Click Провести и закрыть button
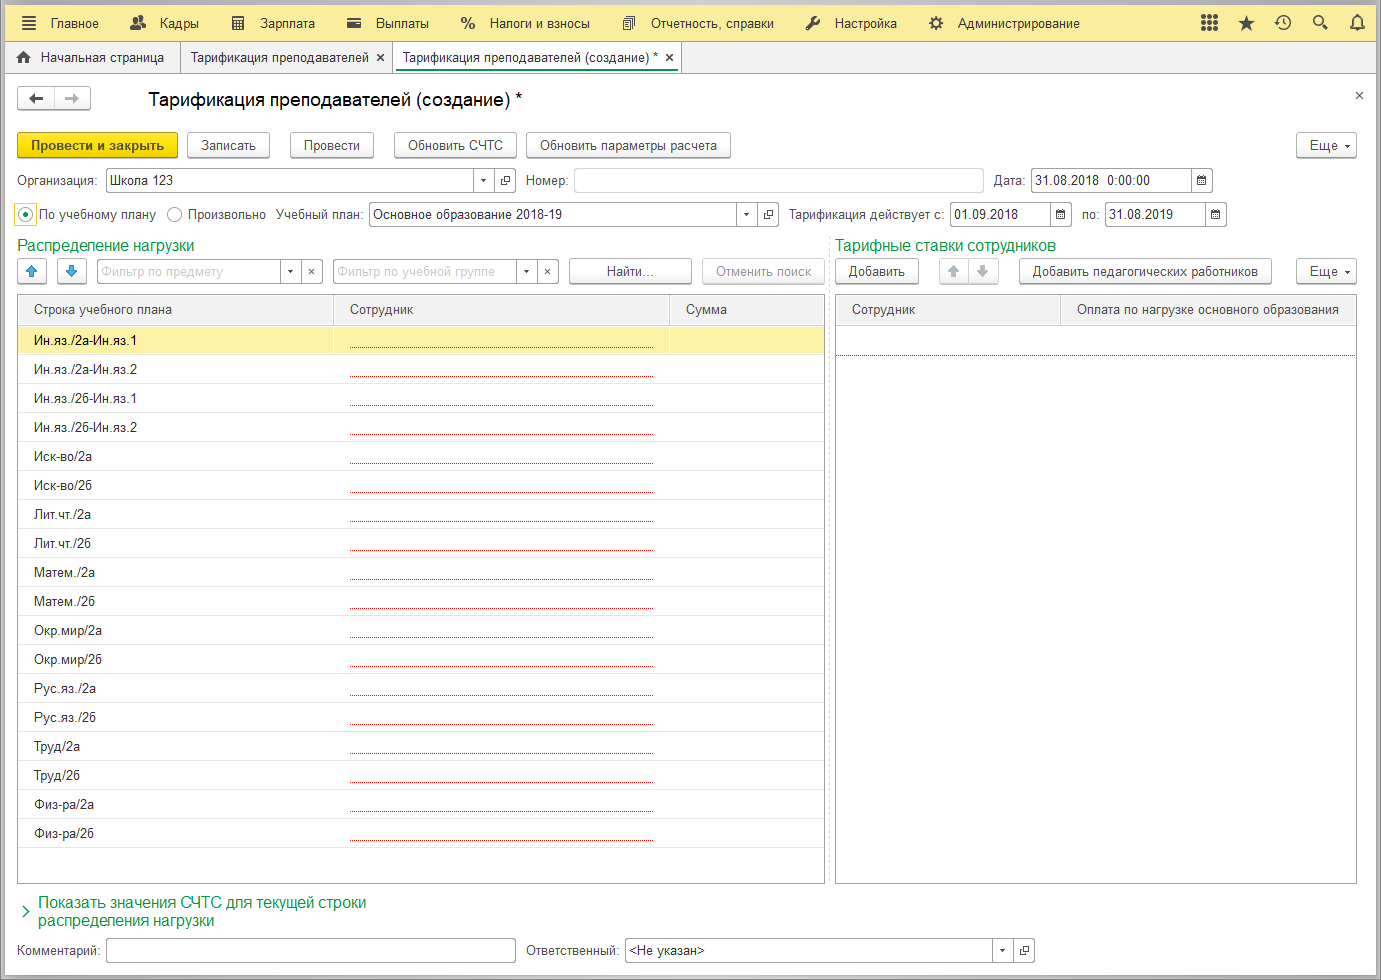Screen dimensions: 1381x980 click(x=97, y=145)
